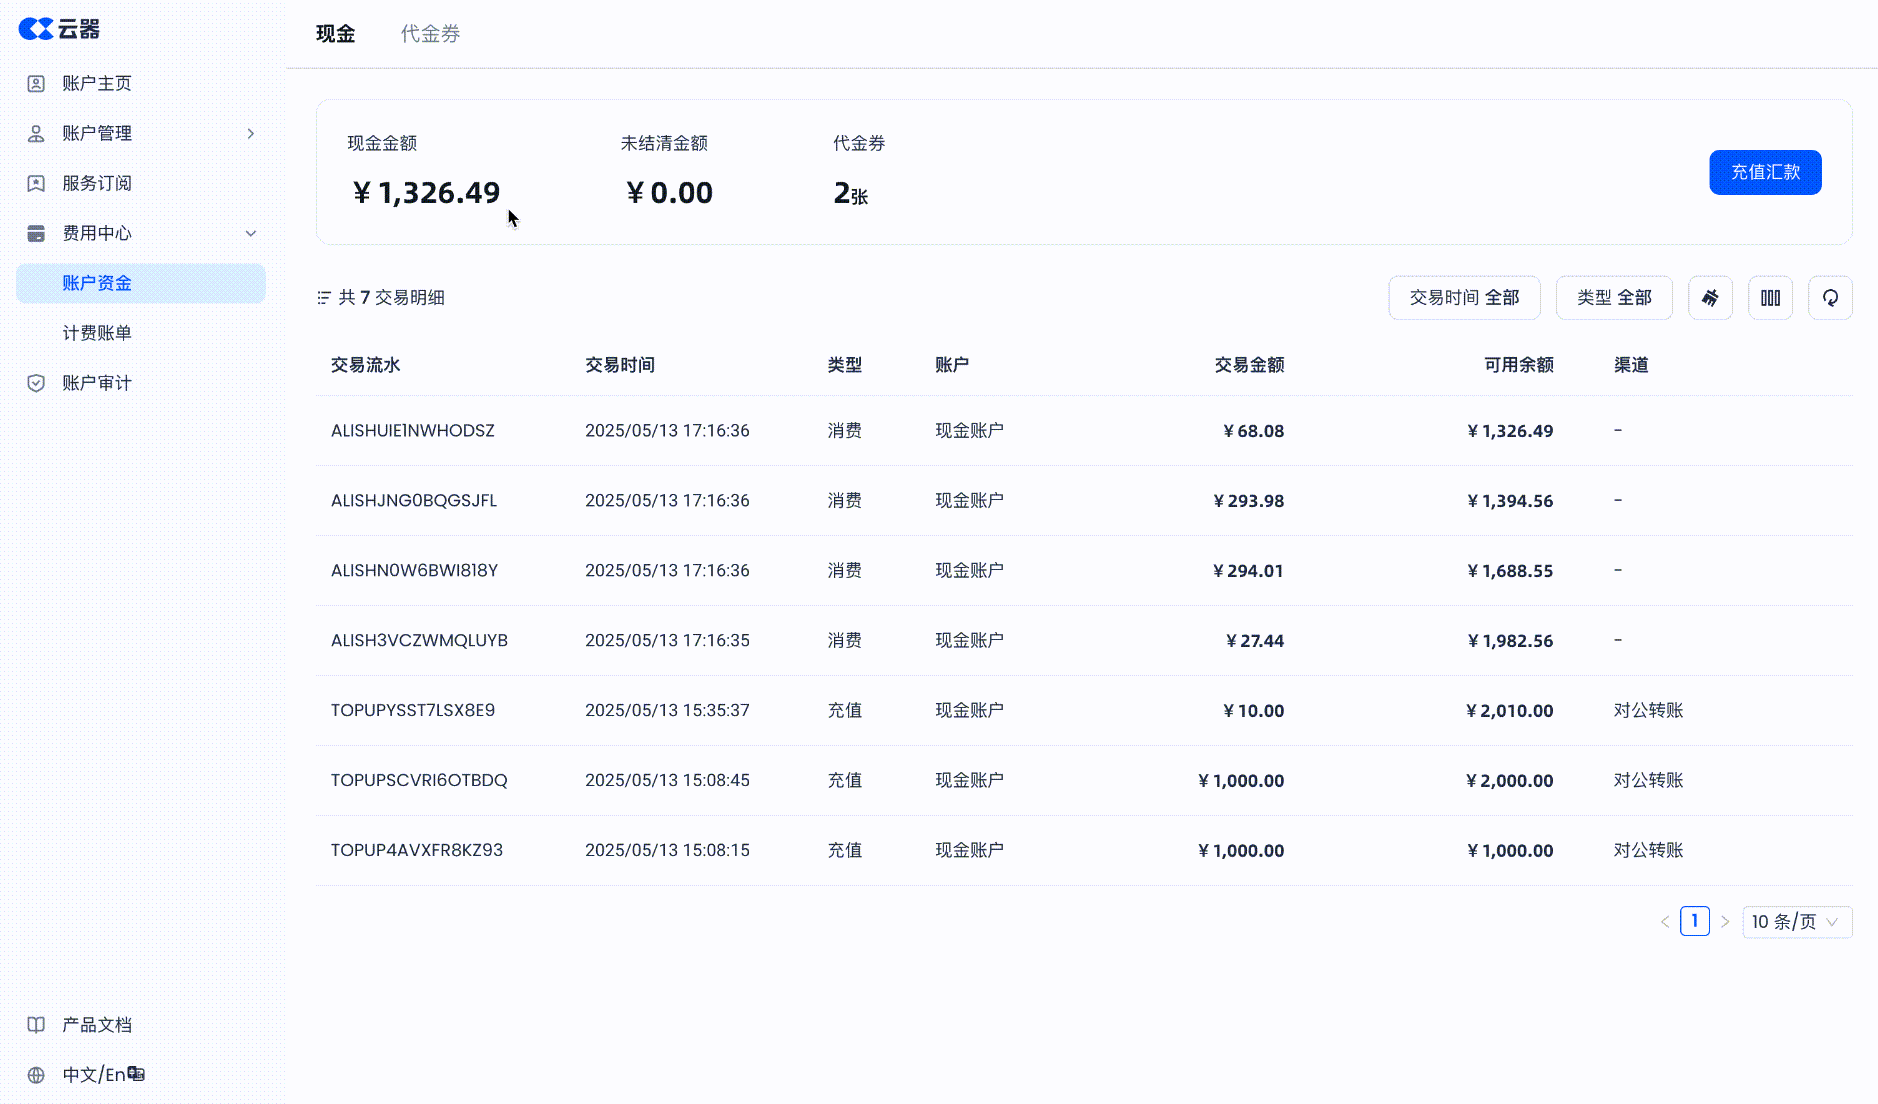Image resolution: width=1878 pixels, height=1104 pixels.
Task: Open the 10 条/页 page size dropdown
Action: pyautogui.click(x=1796, y=922)
